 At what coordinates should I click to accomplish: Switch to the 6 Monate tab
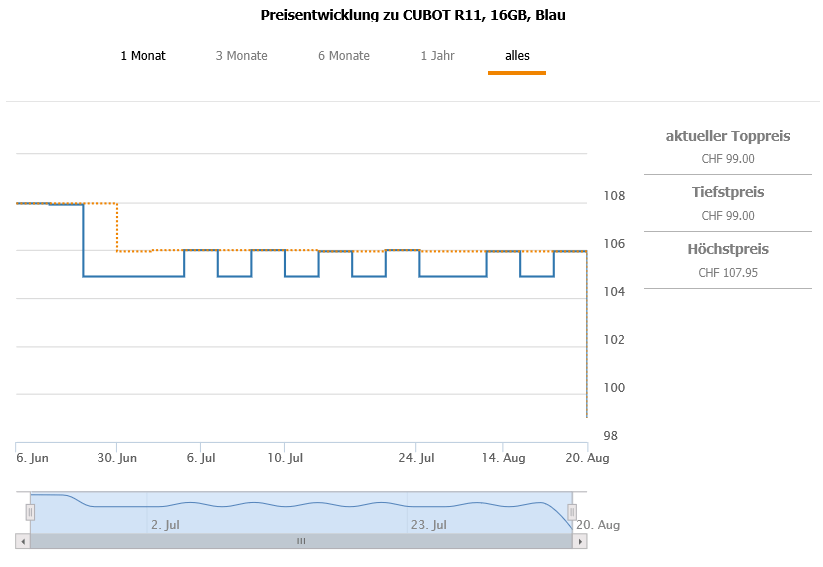tap(344, 56)
